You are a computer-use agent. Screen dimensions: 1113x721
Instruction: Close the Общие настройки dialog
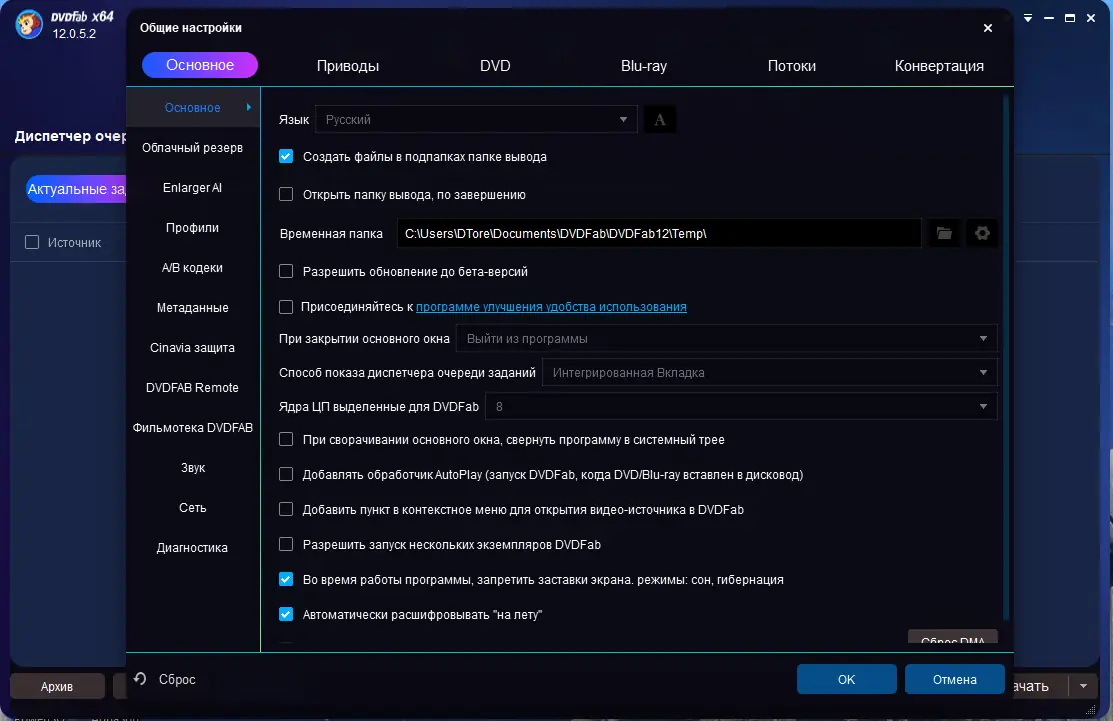coord(987,28)
